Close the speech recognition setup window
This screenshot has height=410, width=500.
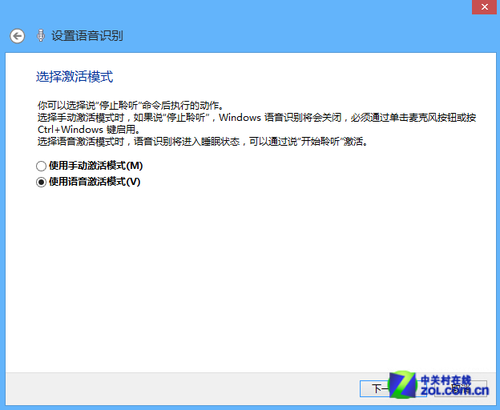(x=485, y=7)
